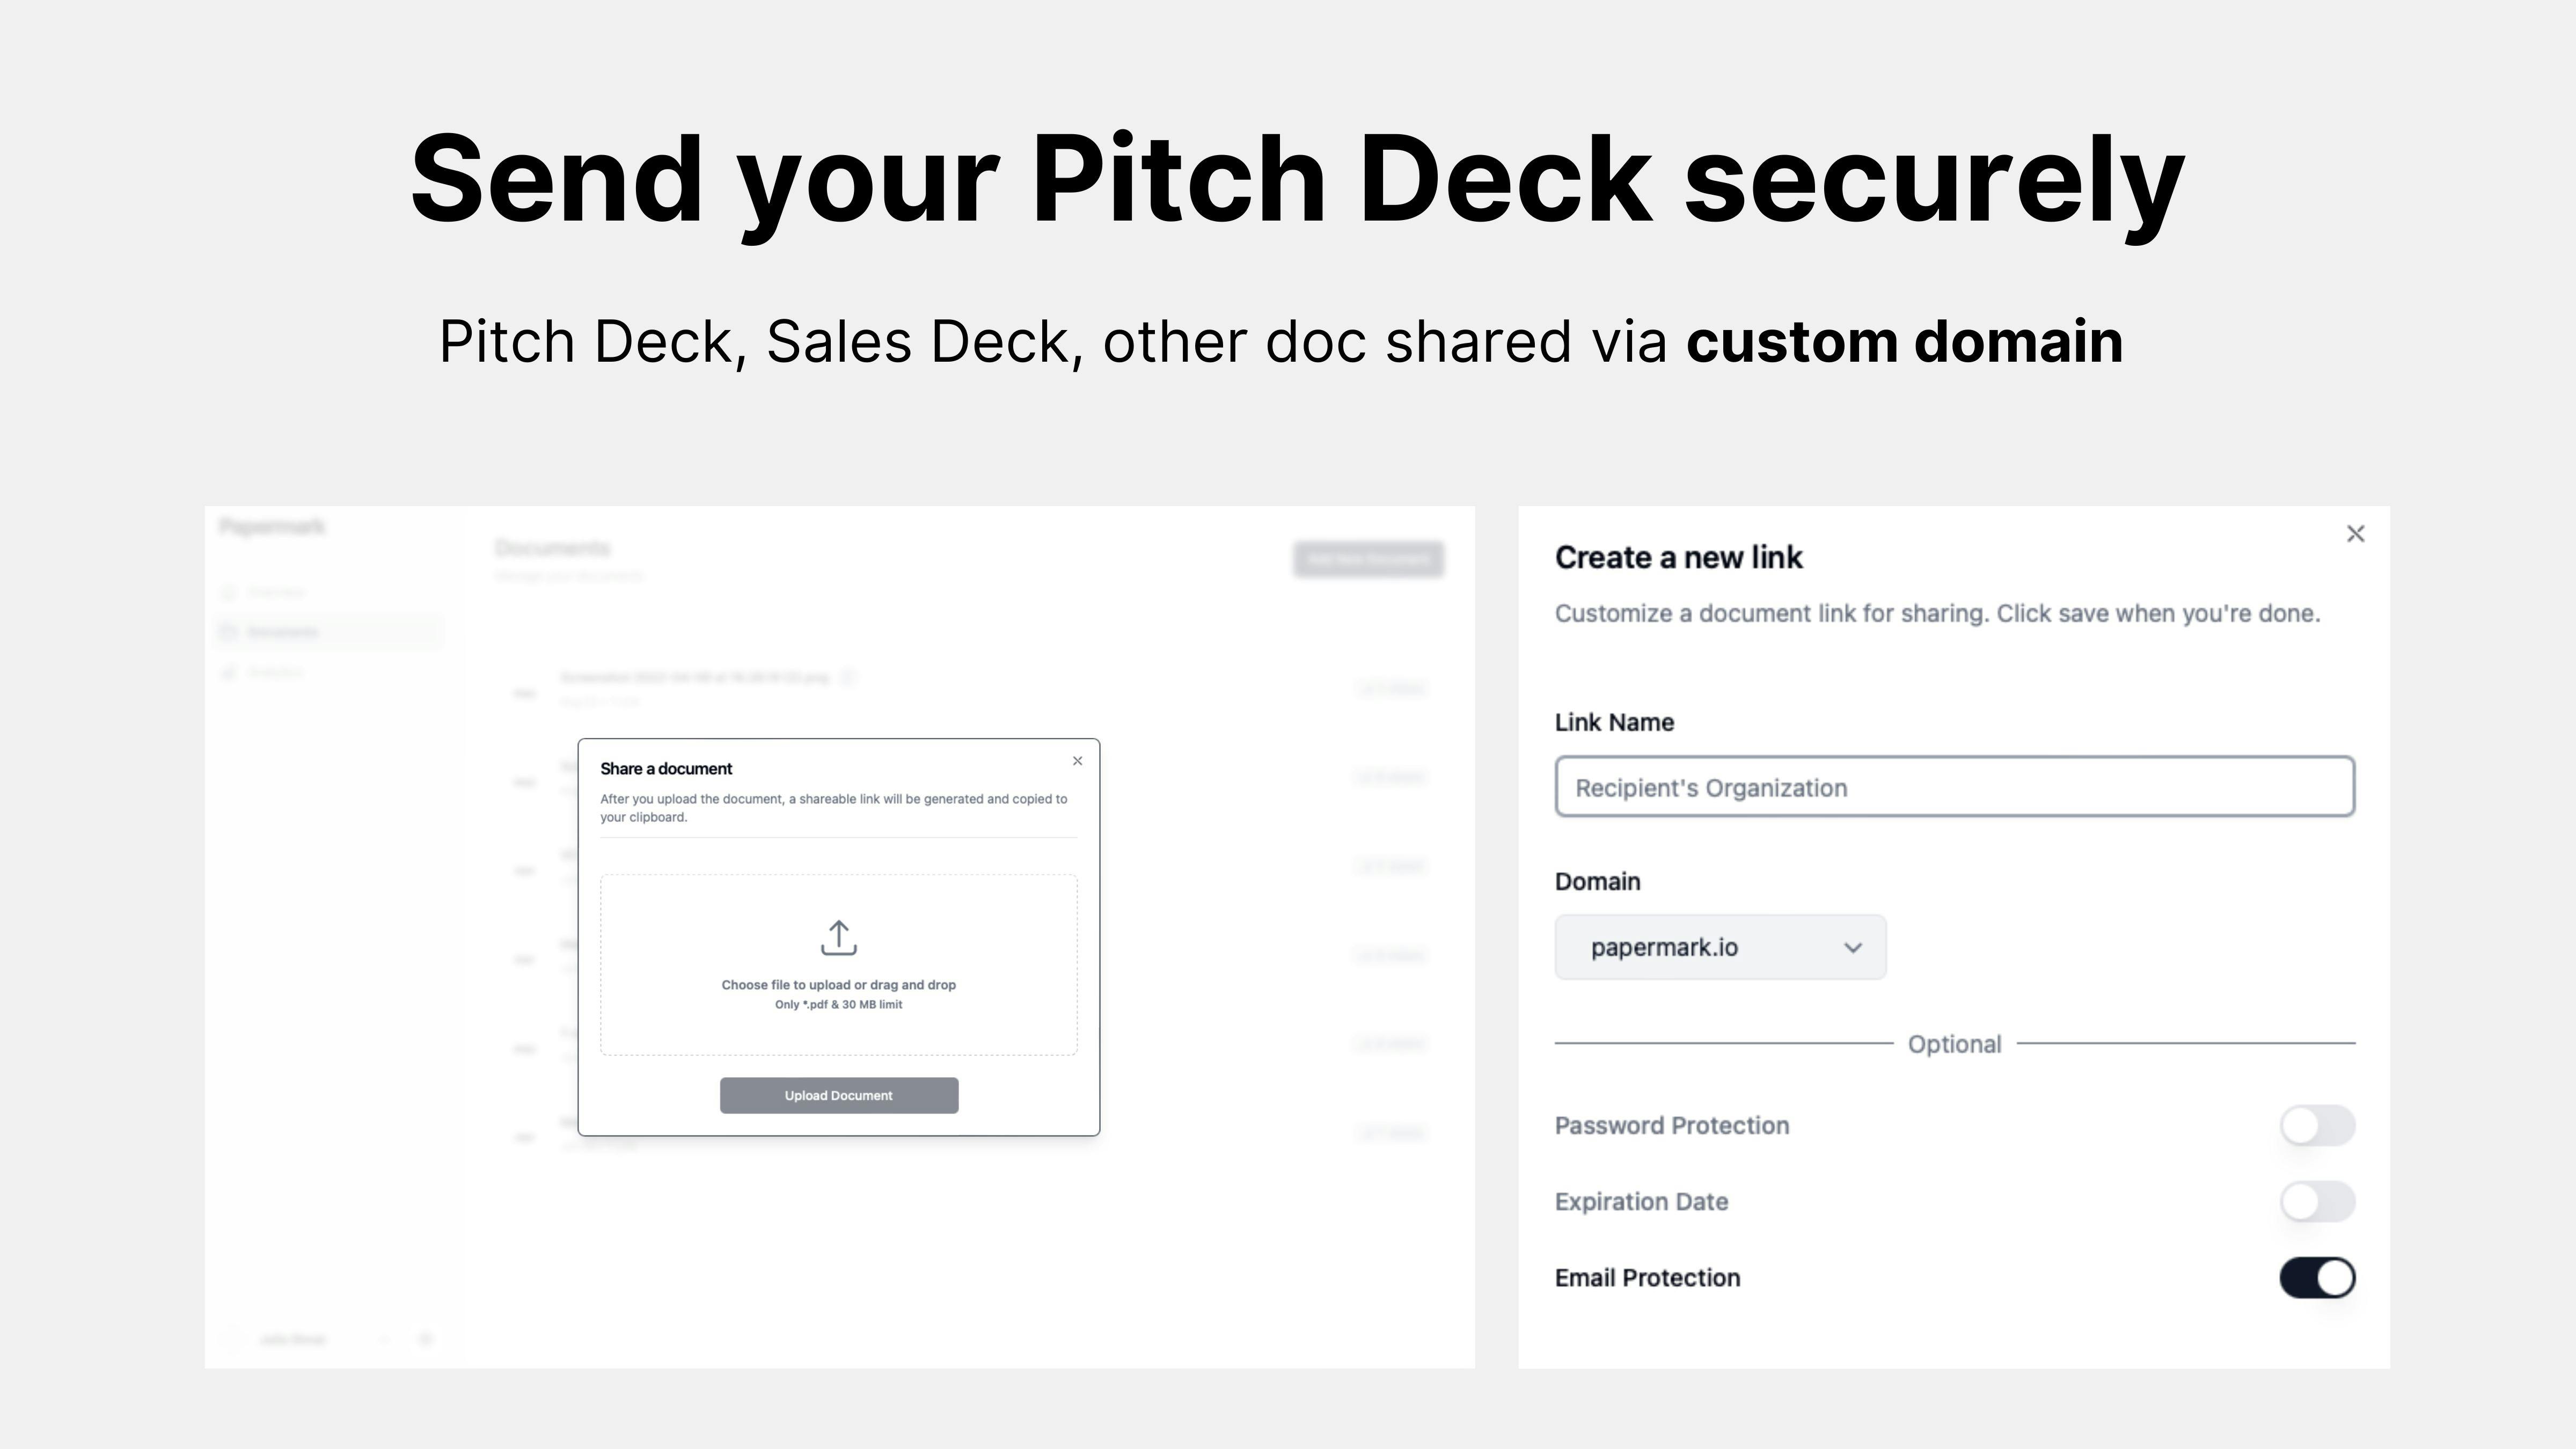
Task: Open the papermark.io domain dropdown
Action: [x=1720, y=947]
